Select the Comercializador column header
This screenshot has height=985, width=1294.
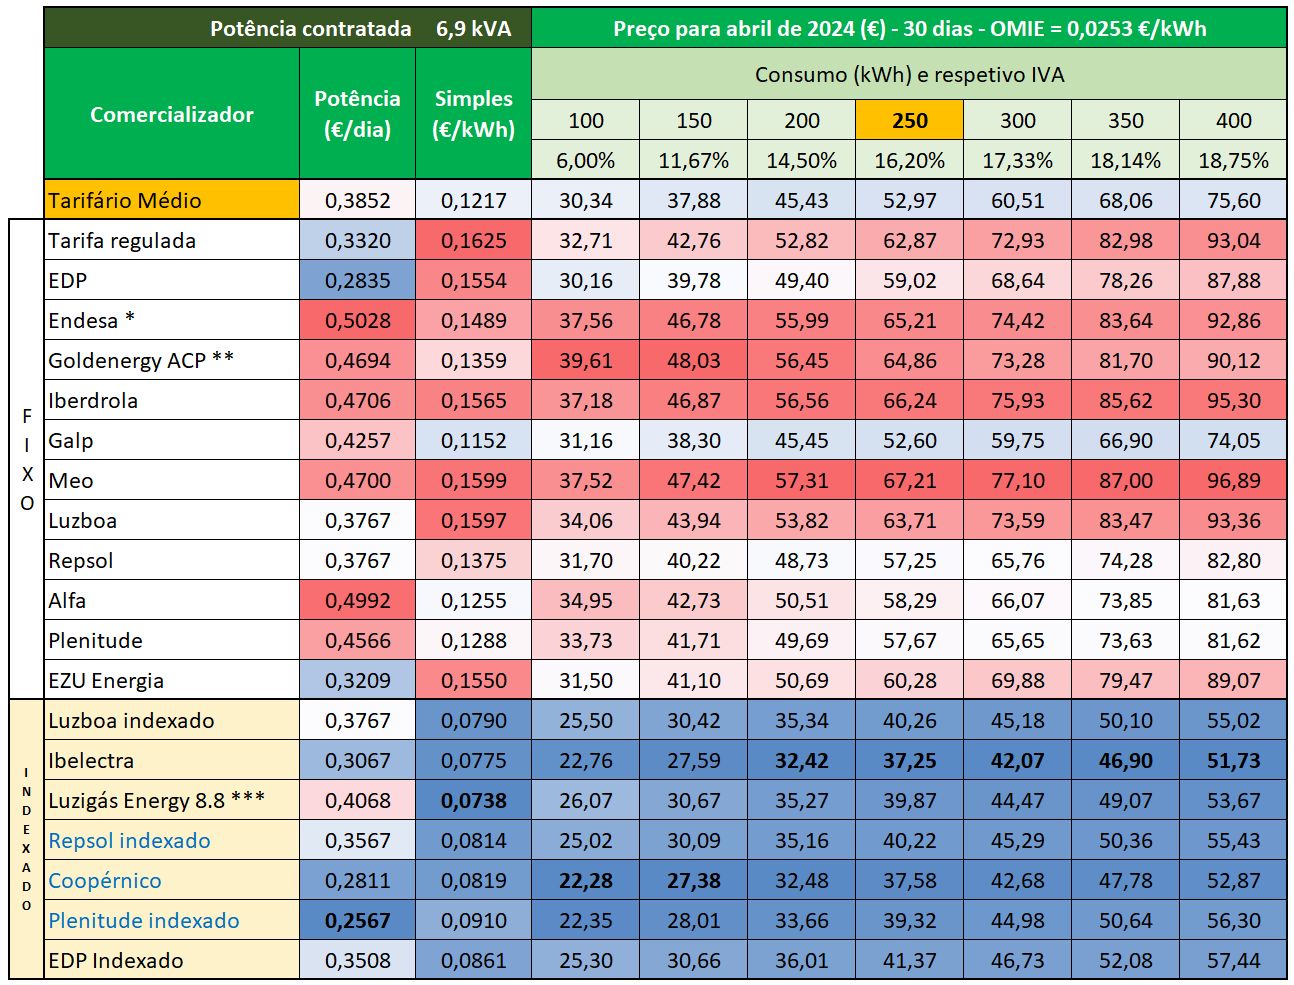tap(171, 115)
